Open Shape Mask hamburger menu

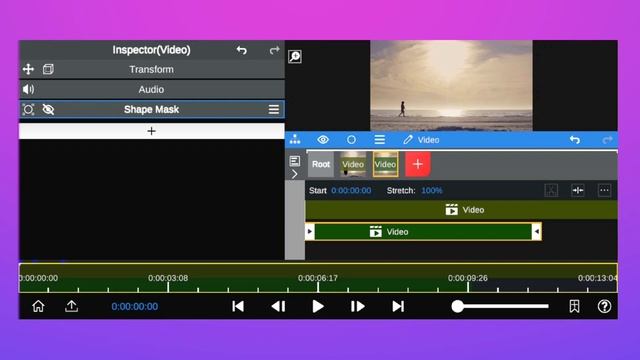pos(274,109)
